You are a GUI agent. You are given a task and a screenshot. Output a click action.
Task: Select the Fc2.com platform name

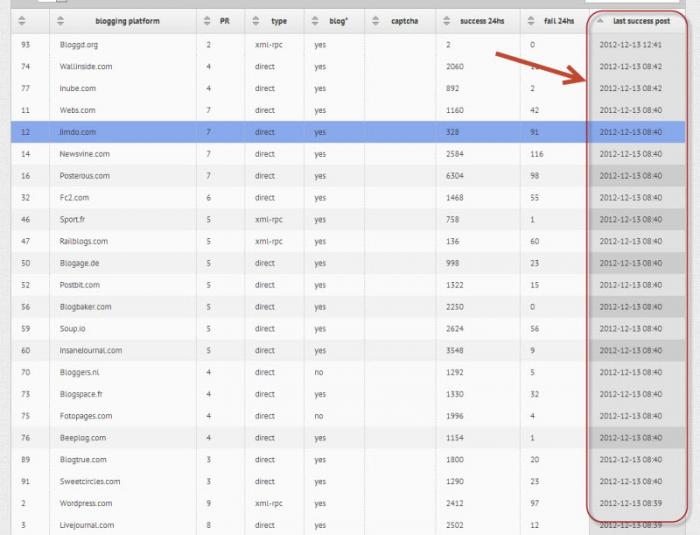coord(74,198)
